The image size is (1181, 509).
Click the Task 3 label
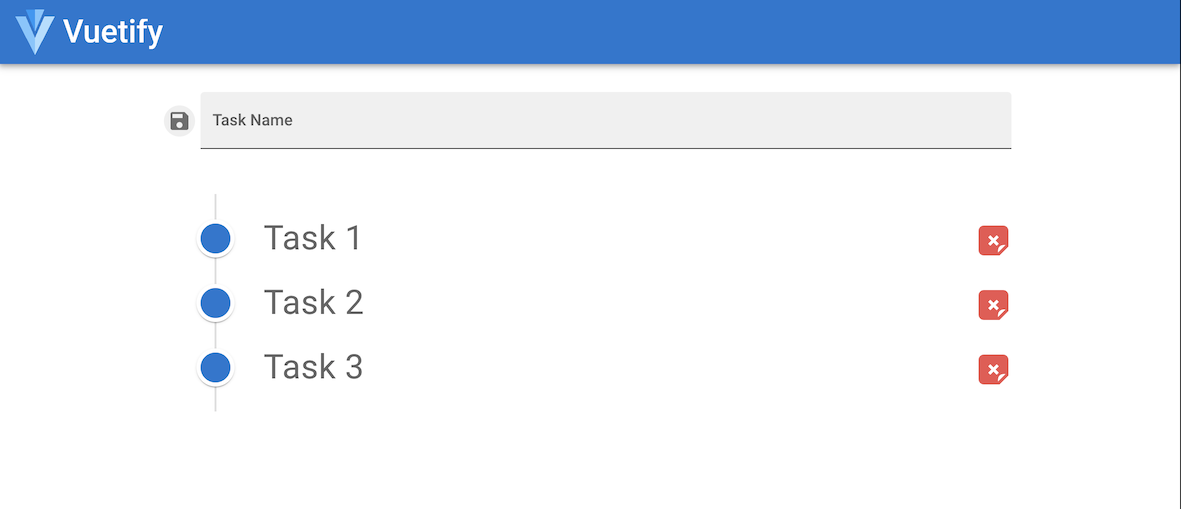pyautogui.click(x=313, y=367)
